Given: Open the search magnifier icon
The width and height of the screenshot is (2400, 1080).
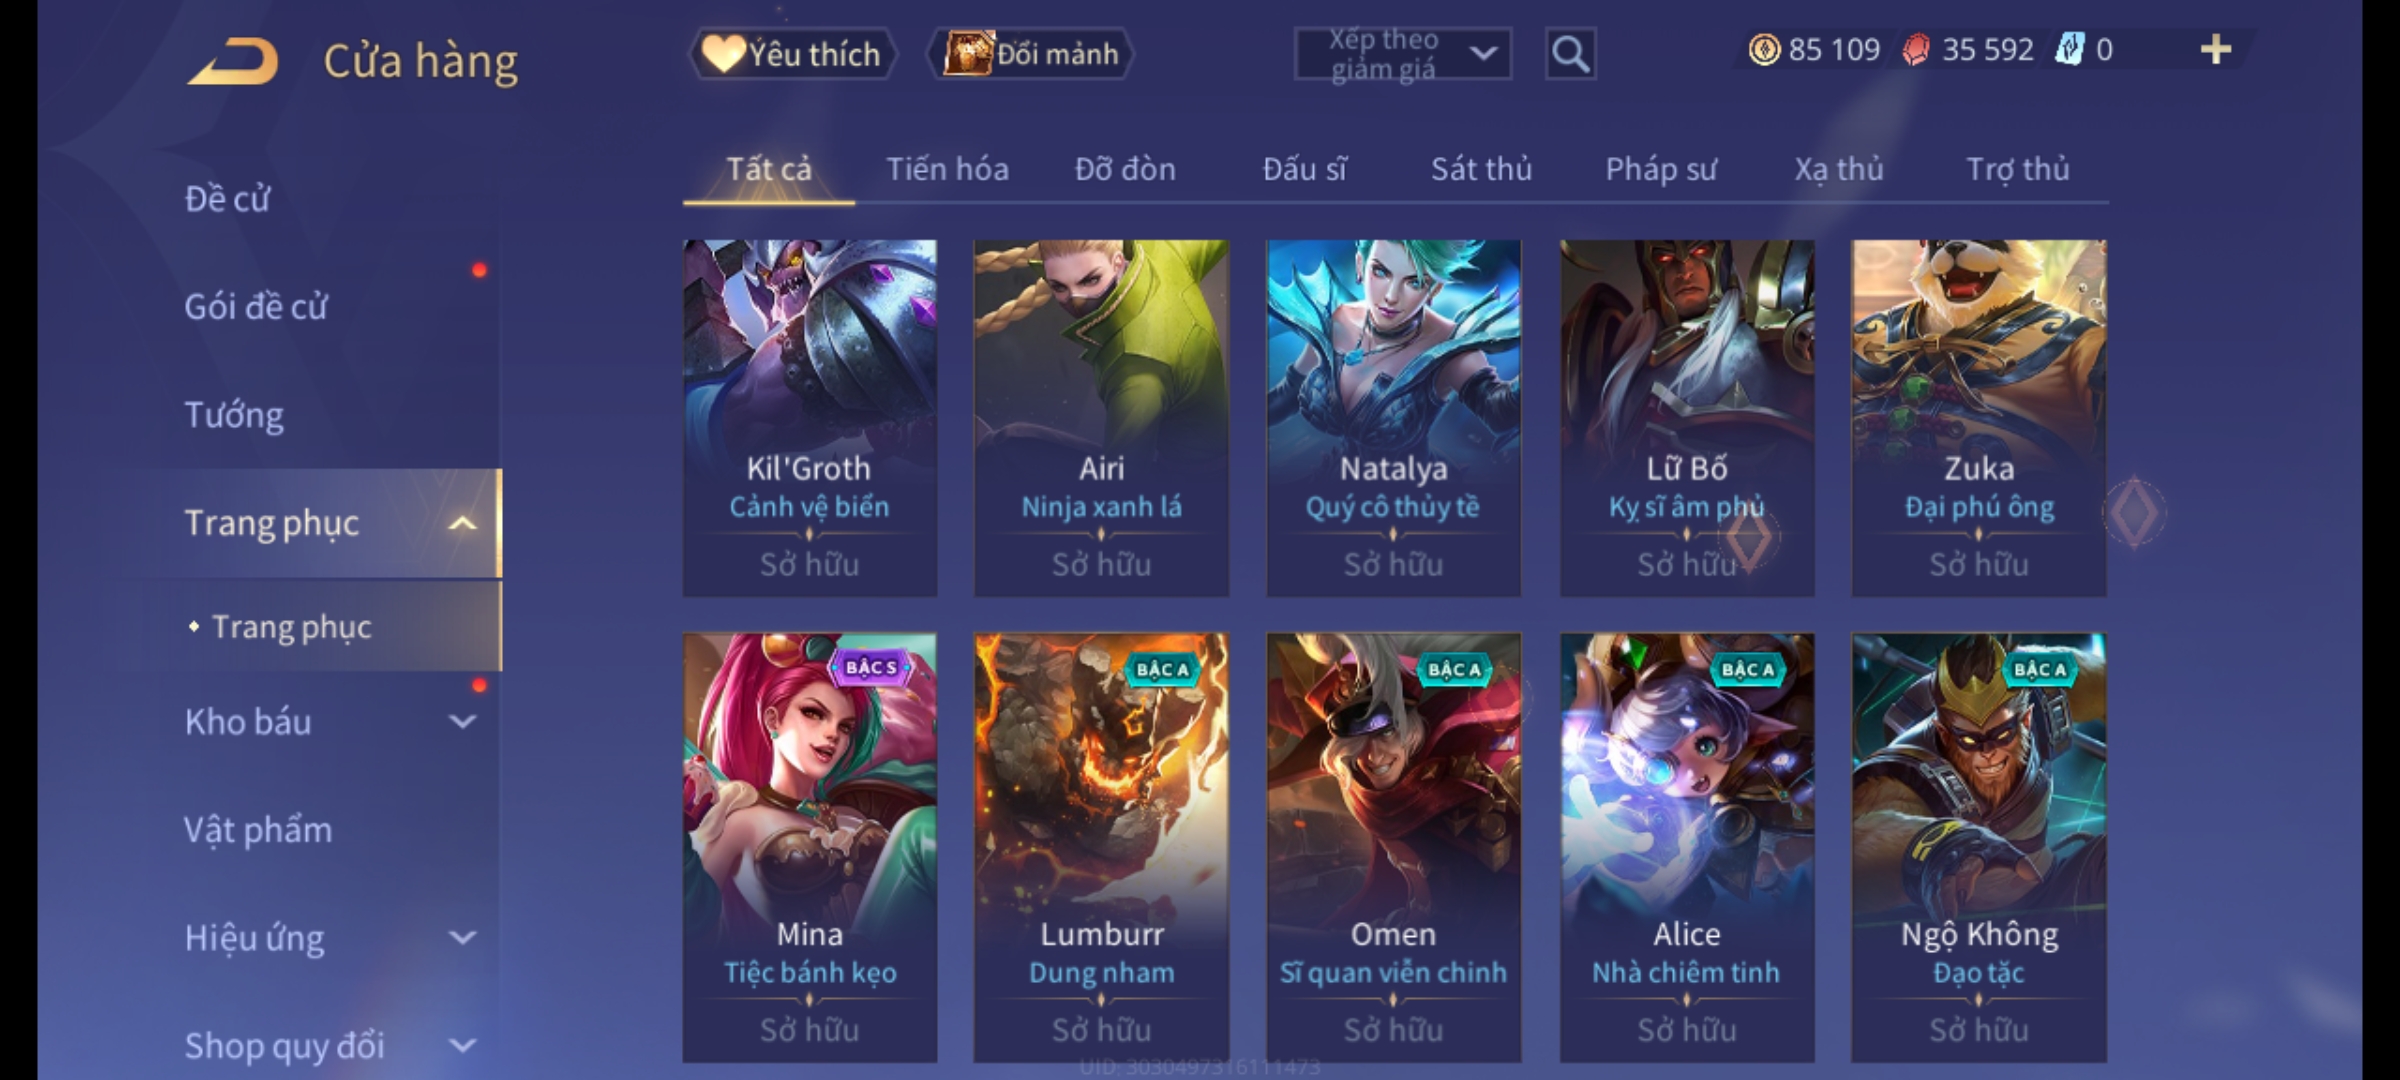Looking at the screenshot, I should point(1570,54).
